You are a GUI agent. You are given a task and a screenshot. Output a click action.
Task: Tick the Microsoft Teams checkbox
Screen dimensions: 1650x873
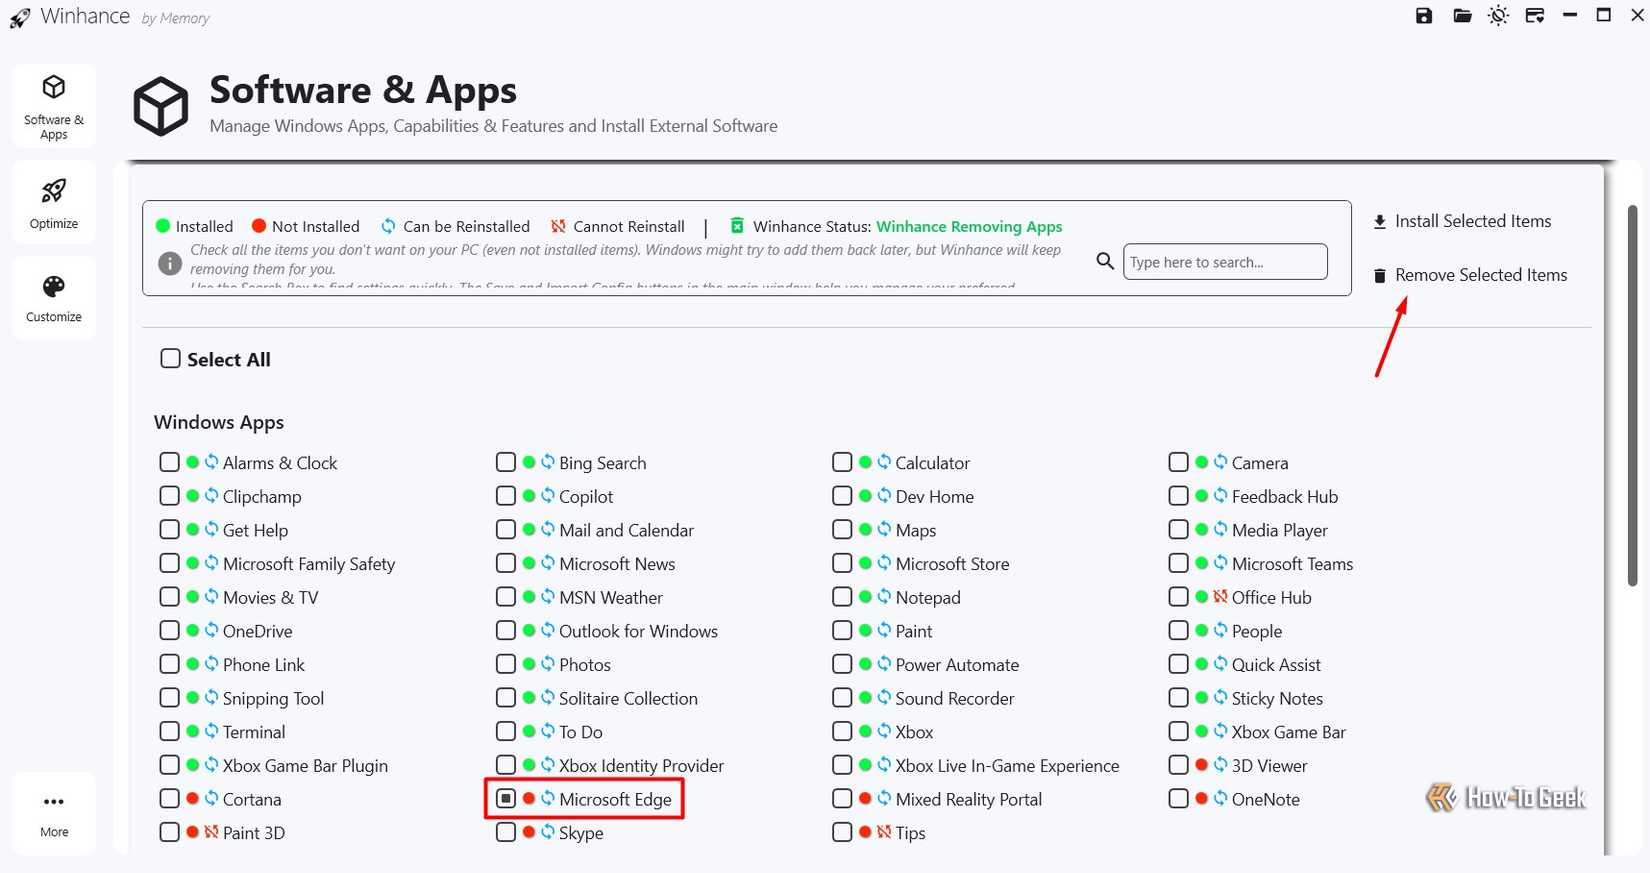(1179, 563)
